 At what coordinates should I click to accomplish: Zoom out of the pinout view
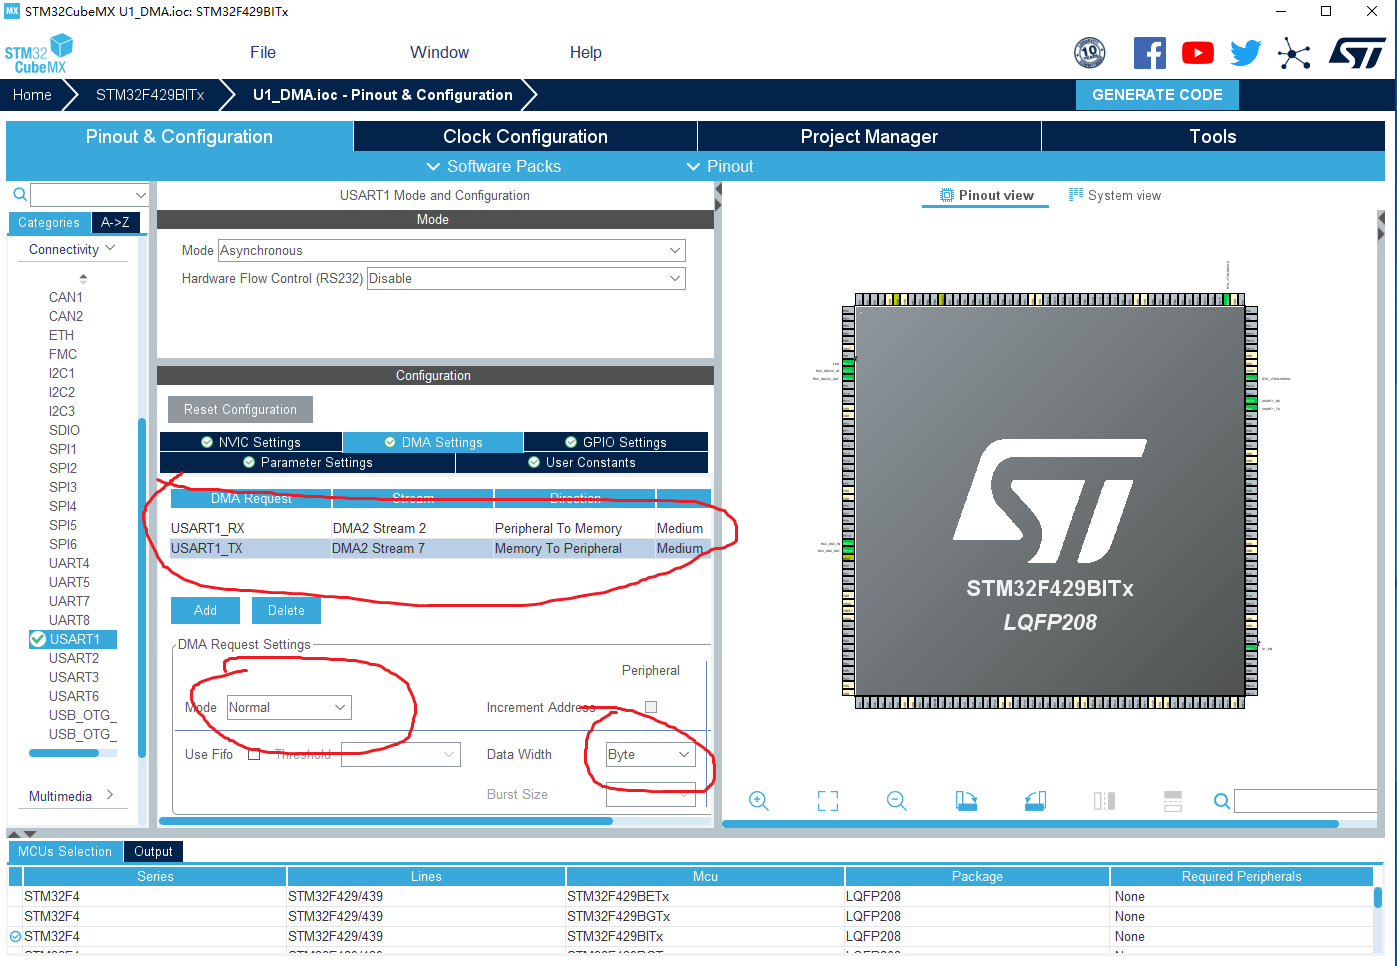896,801
